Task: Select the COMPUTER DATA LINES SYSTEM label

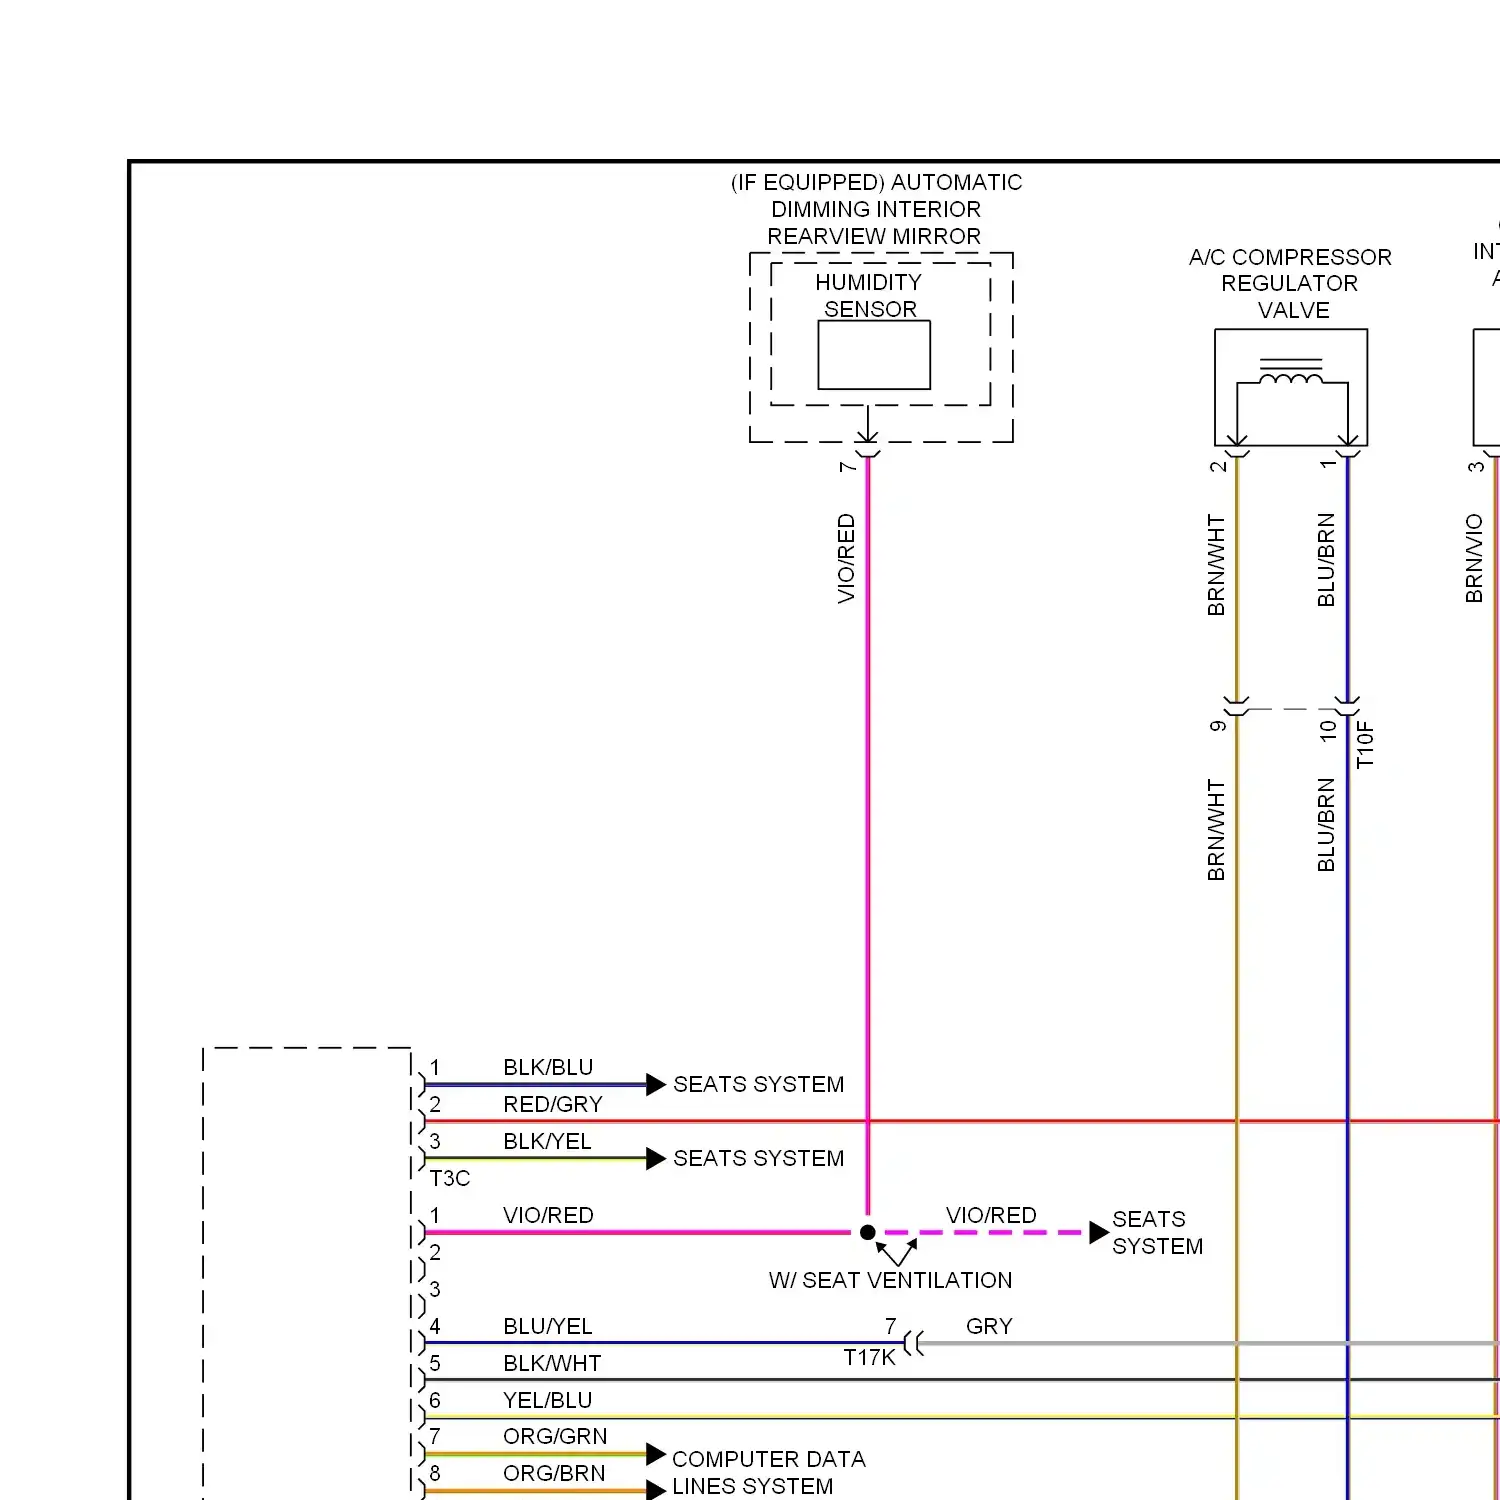Action: pos(768,1473)
